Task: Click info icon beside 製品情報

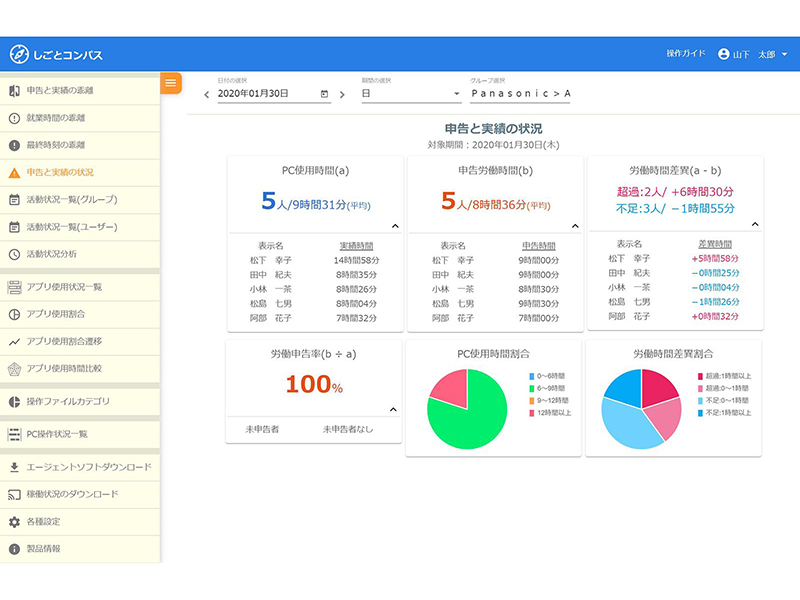Action: pos(14,549)
